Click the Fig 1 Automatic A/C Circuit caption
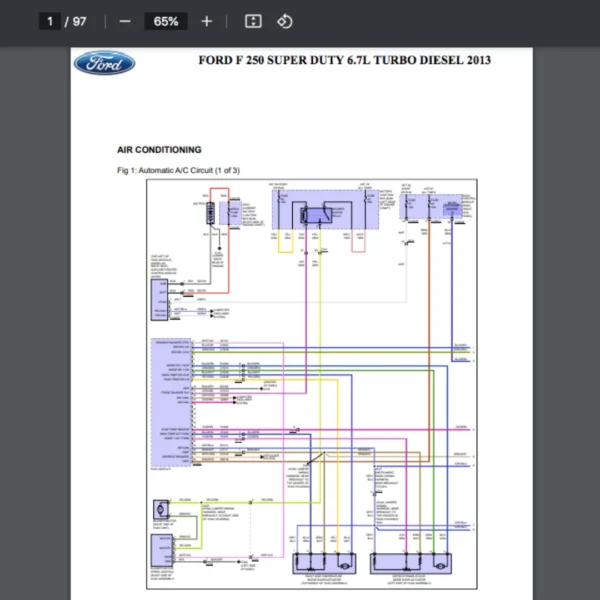The height and width of the screenshot is (600, 600). click(x=178, y=170)
